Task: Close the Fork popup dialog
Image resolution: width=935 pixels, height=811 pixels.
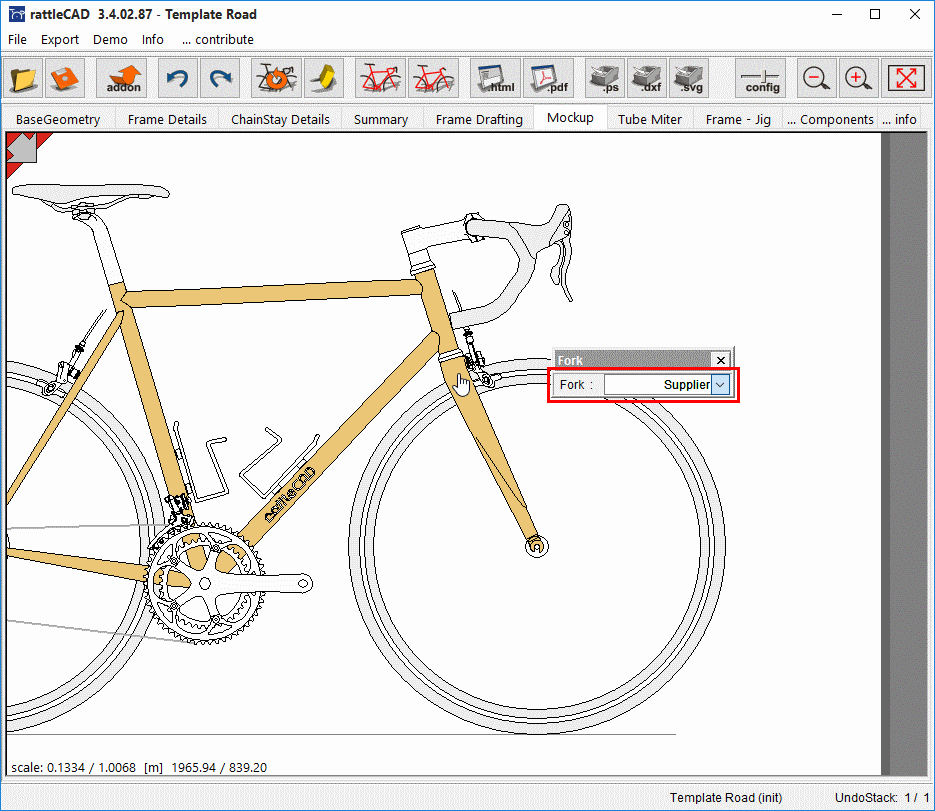Action: tap(720, 360)
